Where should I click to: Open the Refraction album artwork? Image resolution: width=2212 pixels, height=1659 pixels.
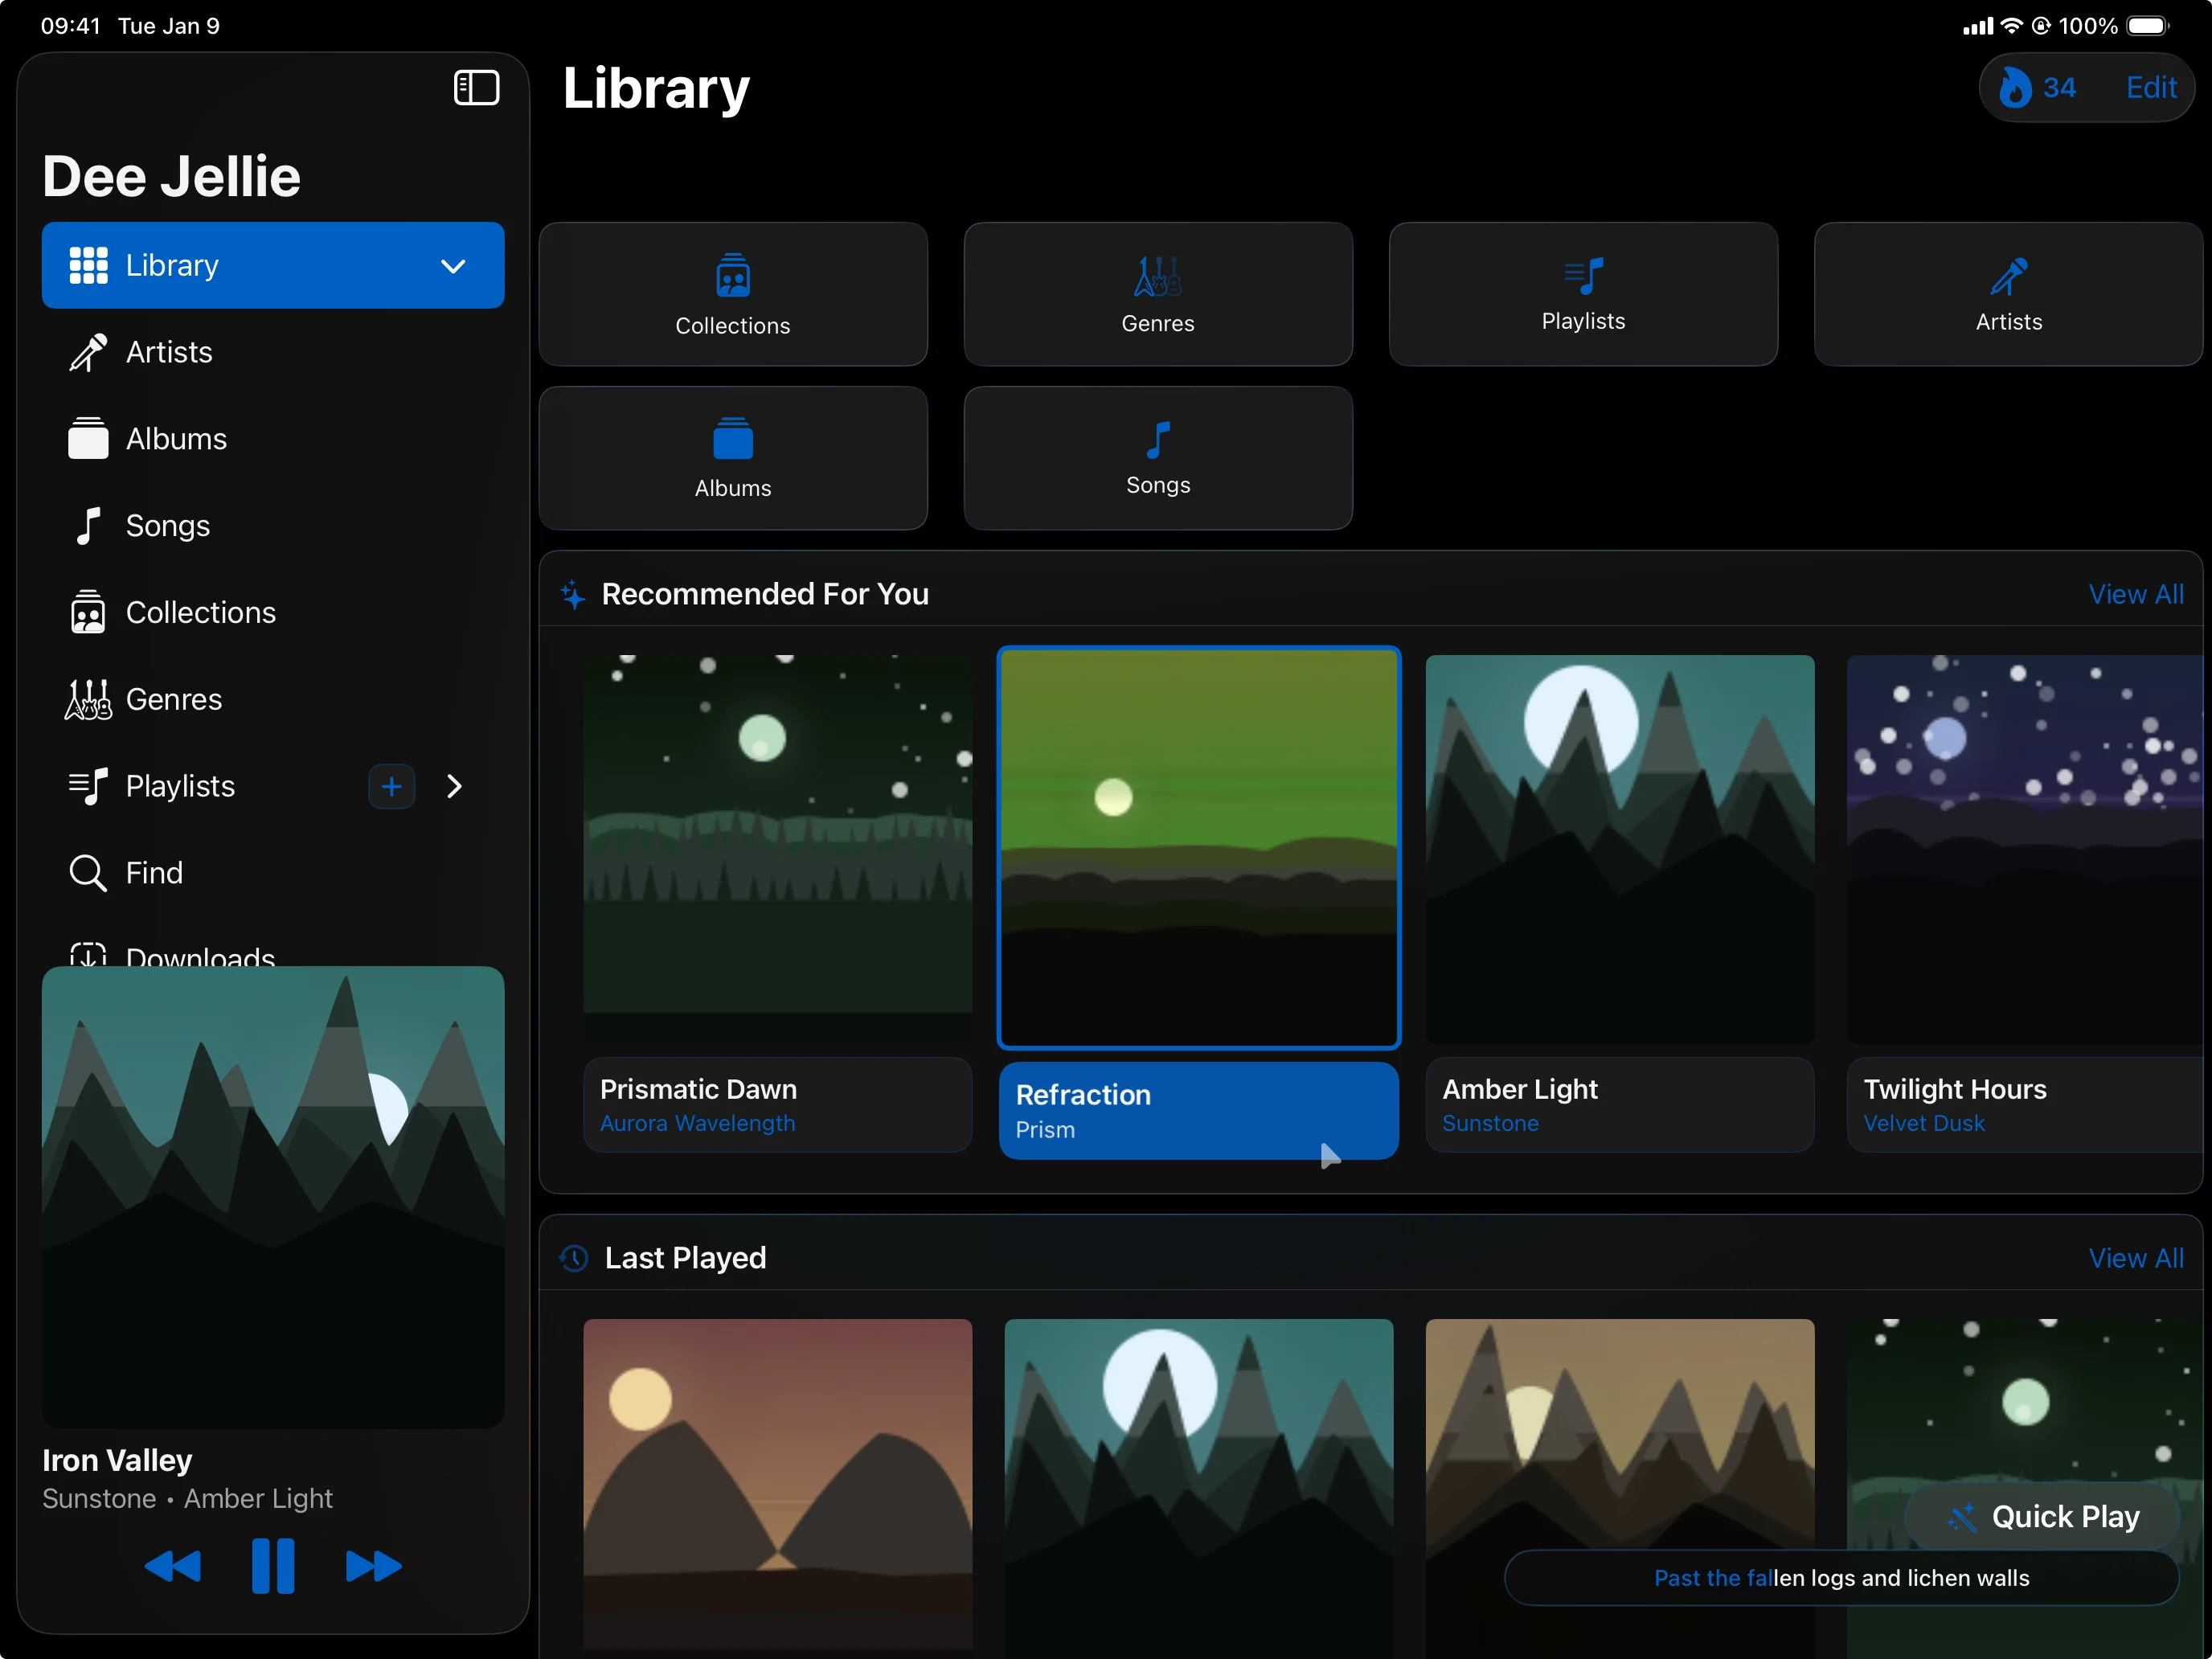(x=1198, y=848)
